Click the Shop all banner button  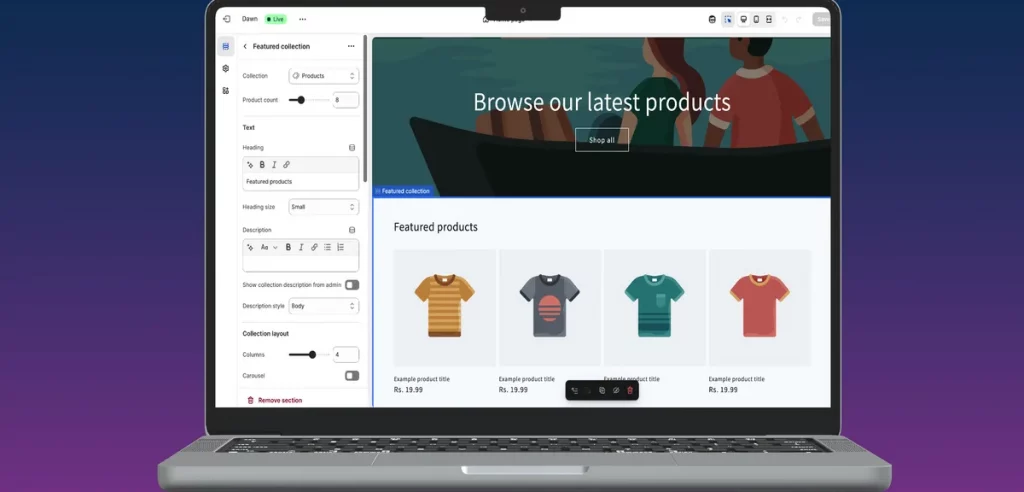[602, 140]
